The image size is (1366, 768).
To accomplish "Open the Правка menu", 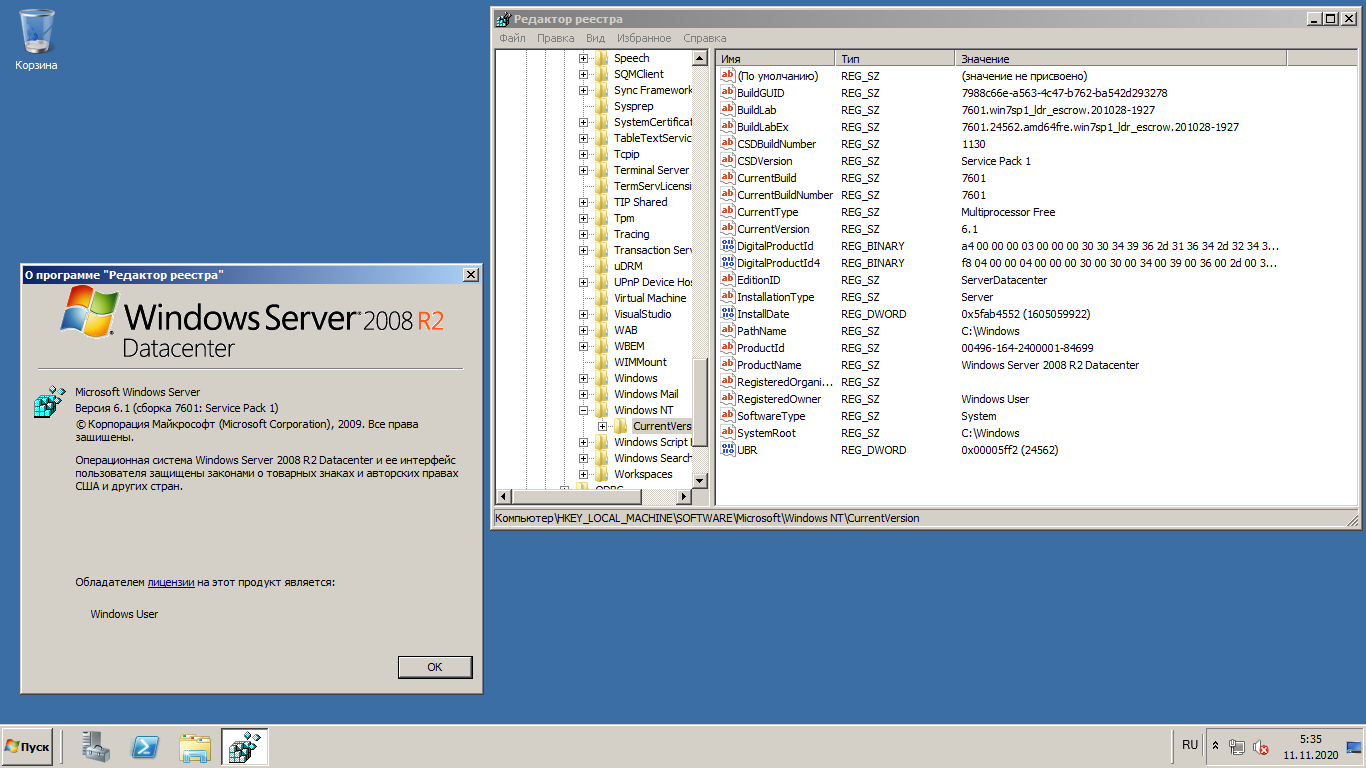I will [x=555, y=38].
